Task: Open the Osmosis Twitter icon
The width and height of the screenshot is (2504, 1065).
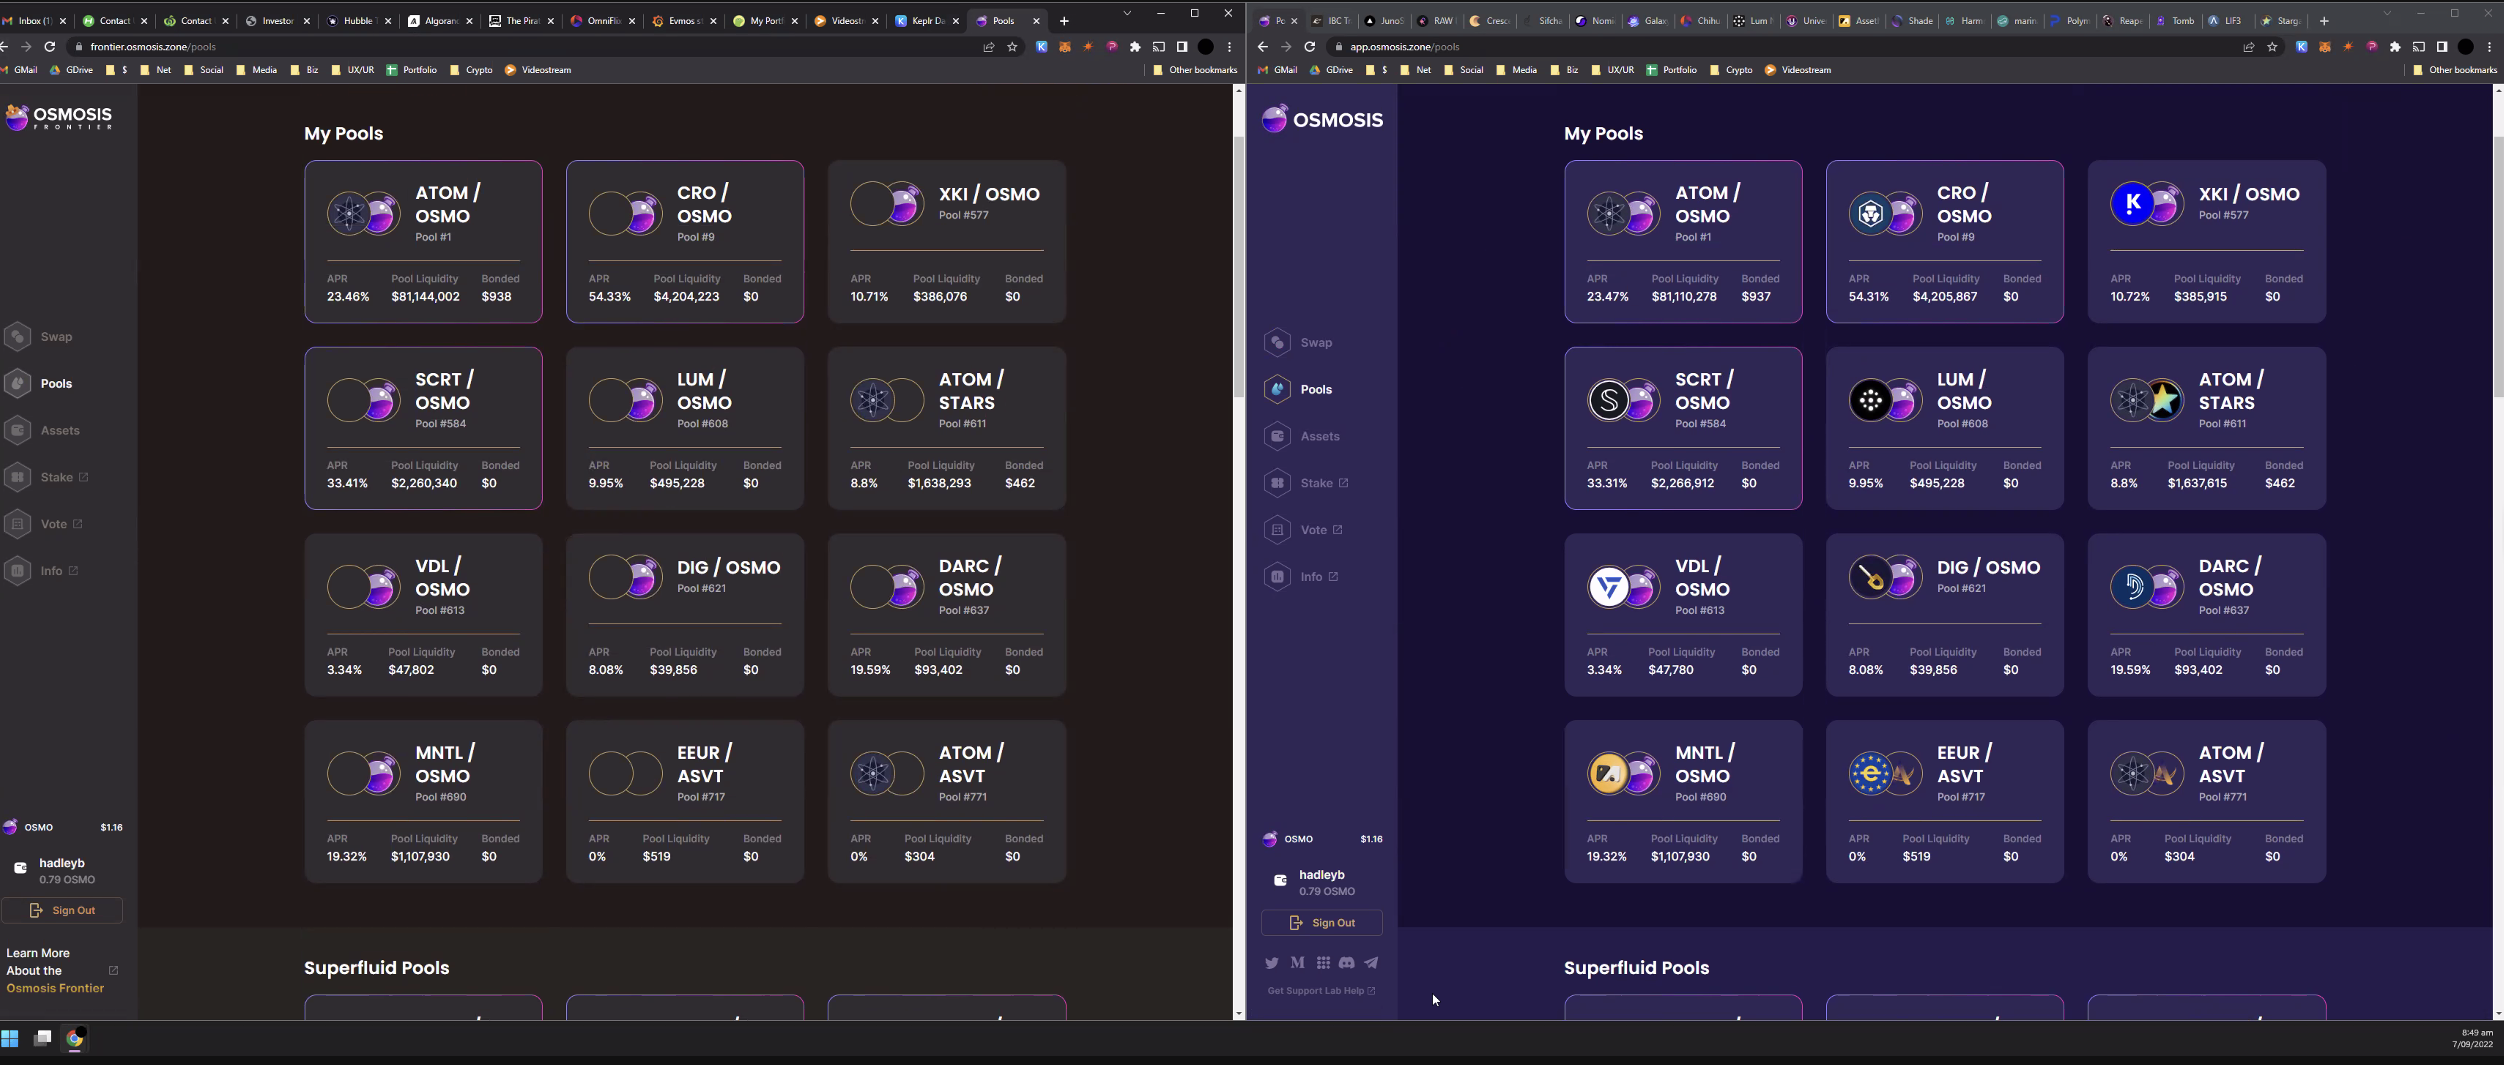Action: click(x=1271, y=962)
